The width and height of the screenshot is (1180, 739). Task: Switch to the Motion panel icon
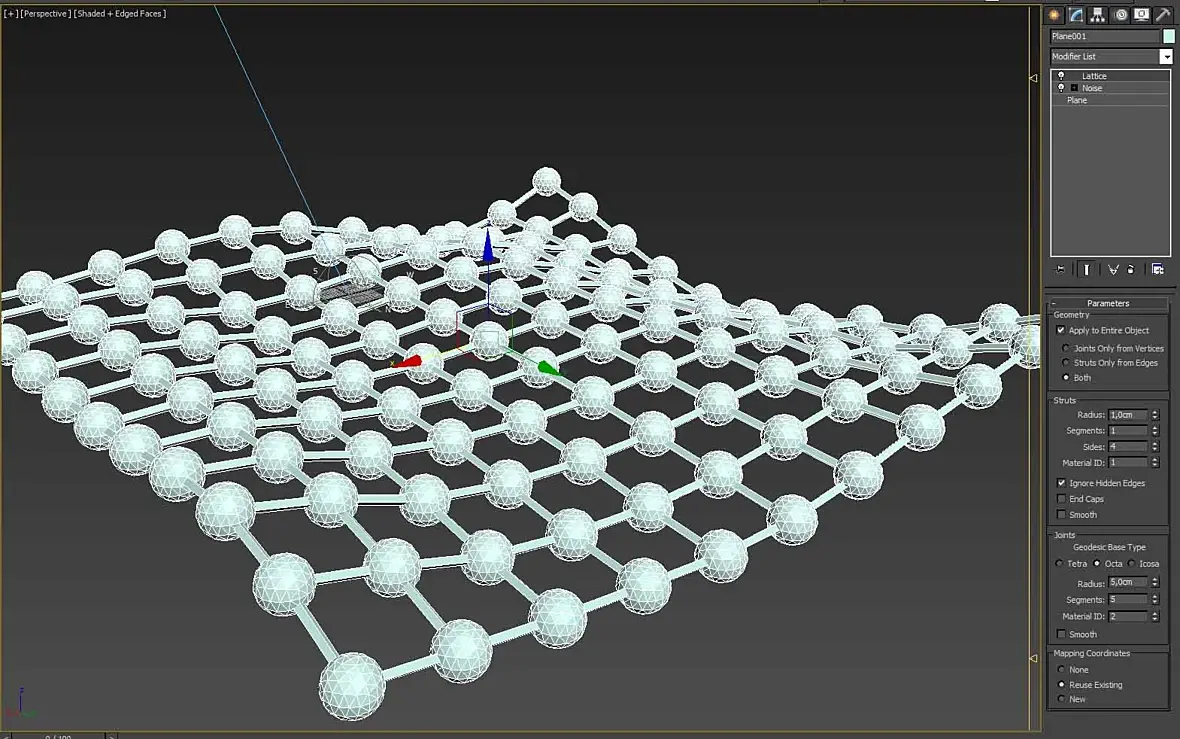click(1121, 14)
